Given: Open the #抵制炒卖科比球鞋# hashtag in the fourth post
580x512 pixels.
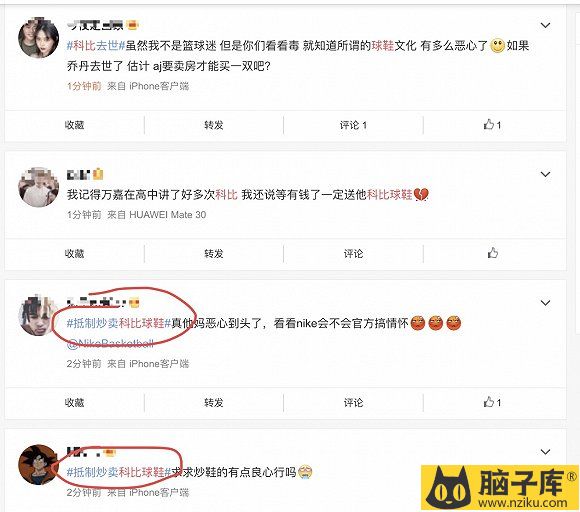Looking at the screenshot, I should click(118, 472).
